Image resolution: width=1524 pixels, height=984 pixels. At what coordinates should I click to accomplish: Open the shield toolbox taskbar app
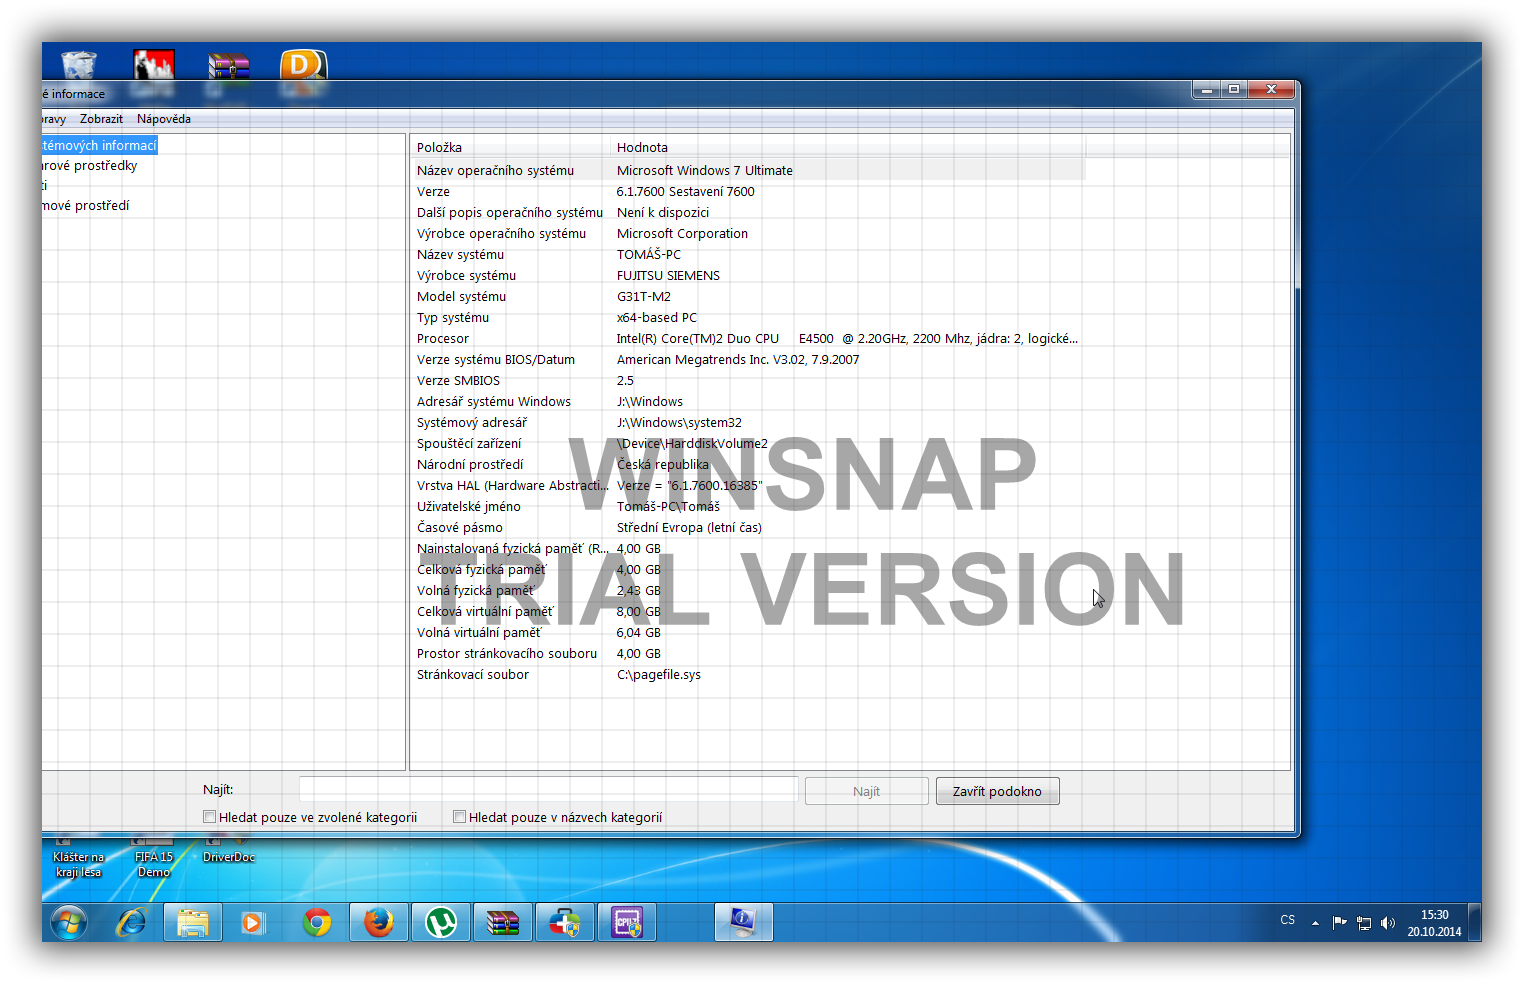pos(565,922)
